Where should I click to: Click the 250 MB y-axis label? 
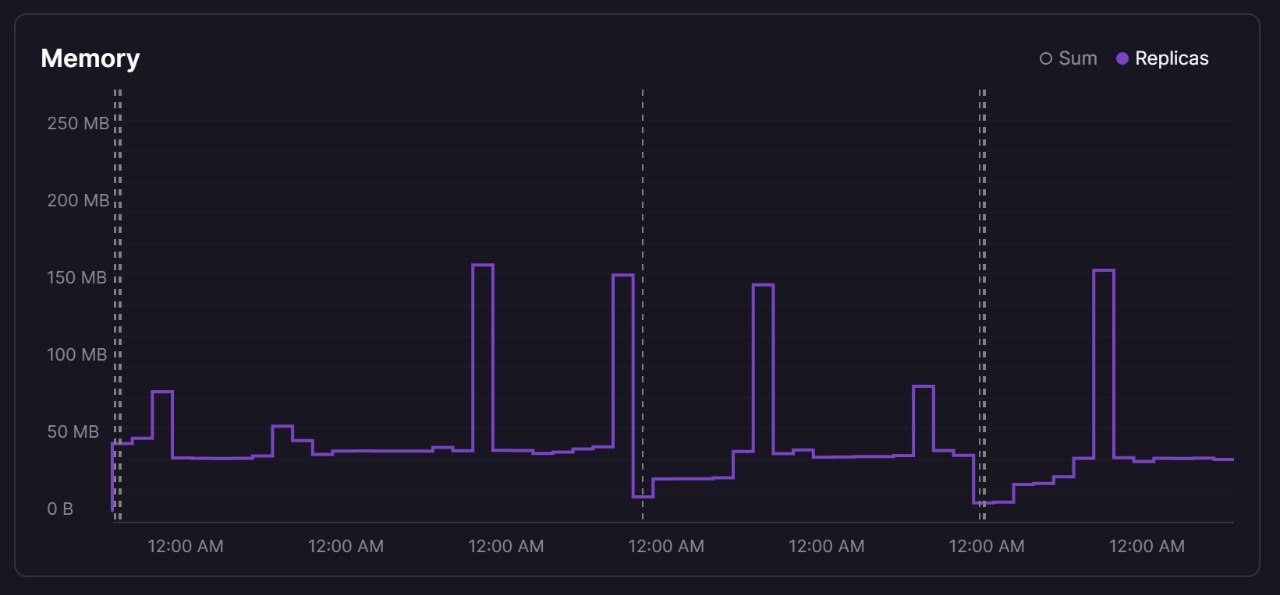(x=77, y=123)
